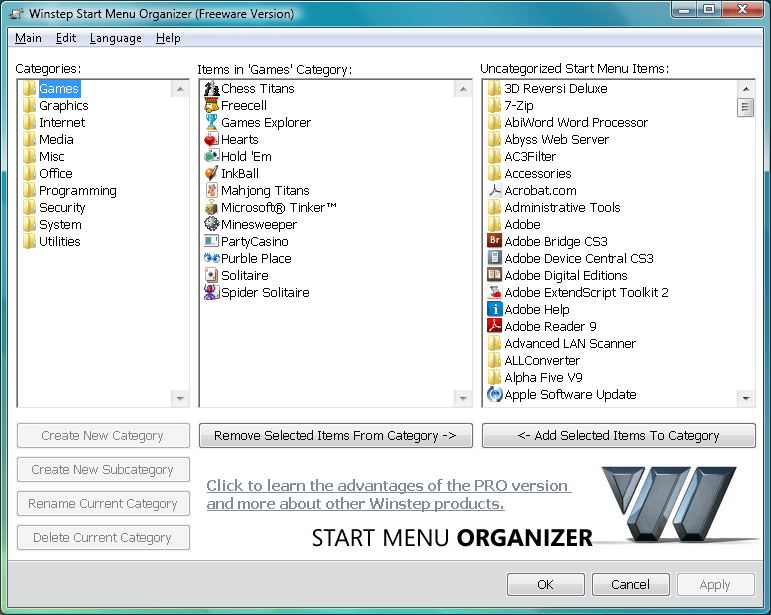771x615 pixels.
Task: Click the 7-Zip folder icon
Action: click(494, 105)
